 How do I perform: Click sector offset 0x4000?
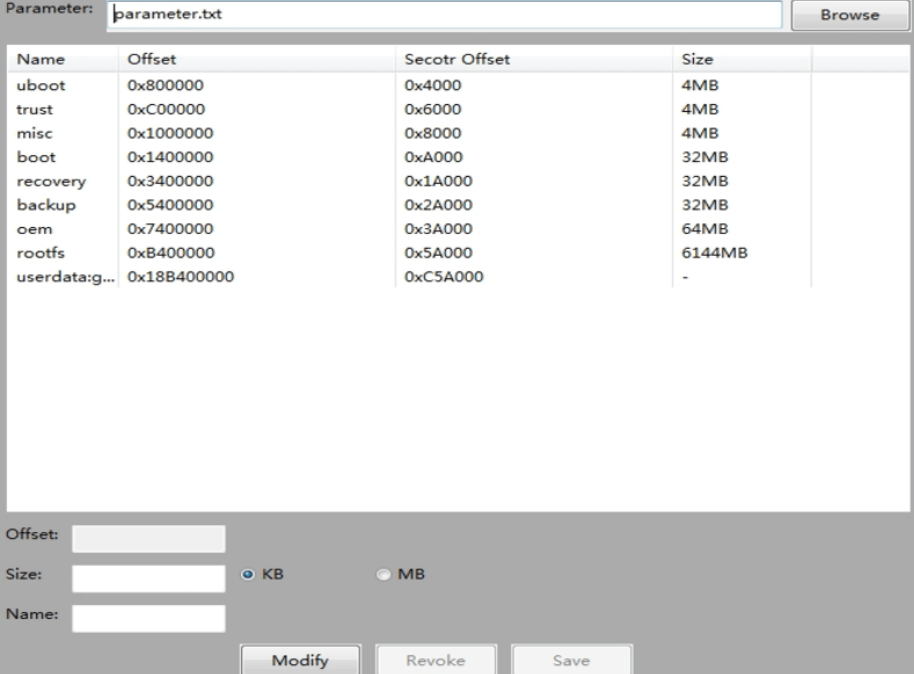[433, 85]
